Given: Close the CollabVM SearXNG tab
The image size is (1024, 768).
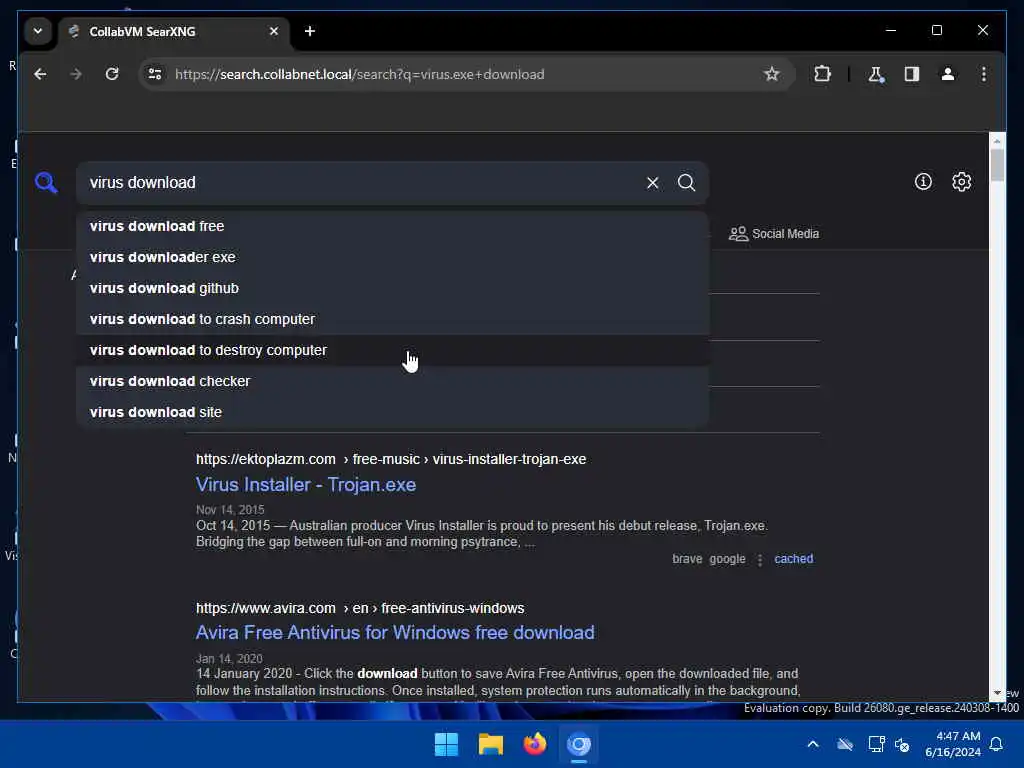Looking at the screenshot, I should click(x=274, y=31).
